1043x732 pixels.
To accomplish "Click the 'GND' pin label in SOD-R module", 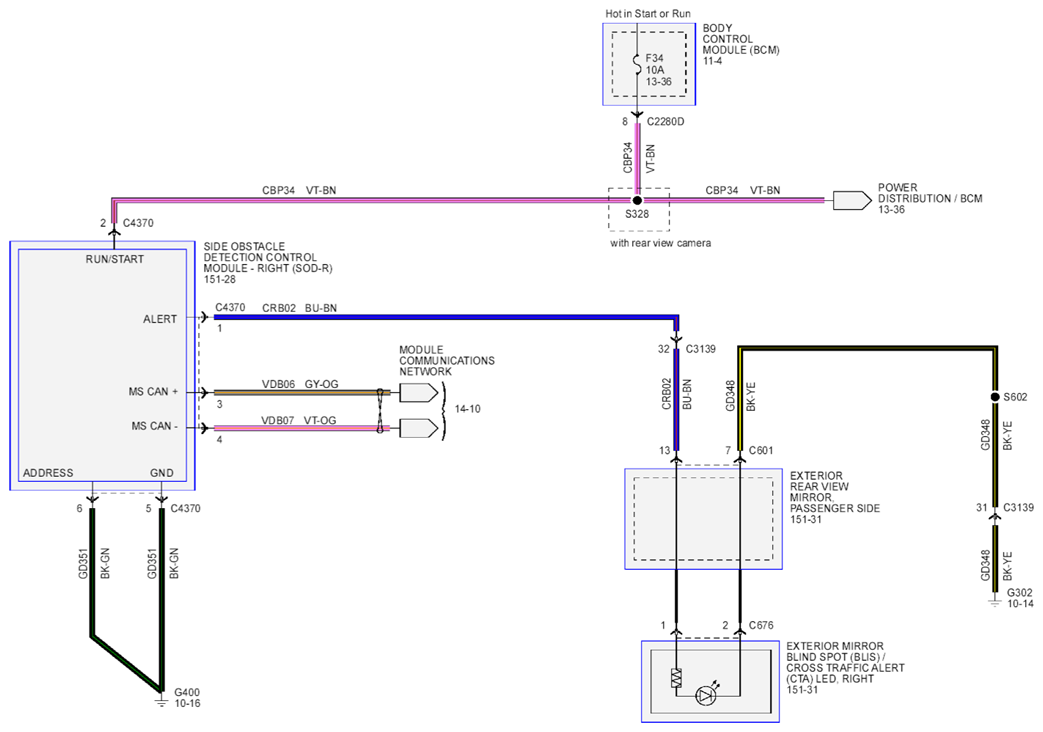I will pos(162,472).
